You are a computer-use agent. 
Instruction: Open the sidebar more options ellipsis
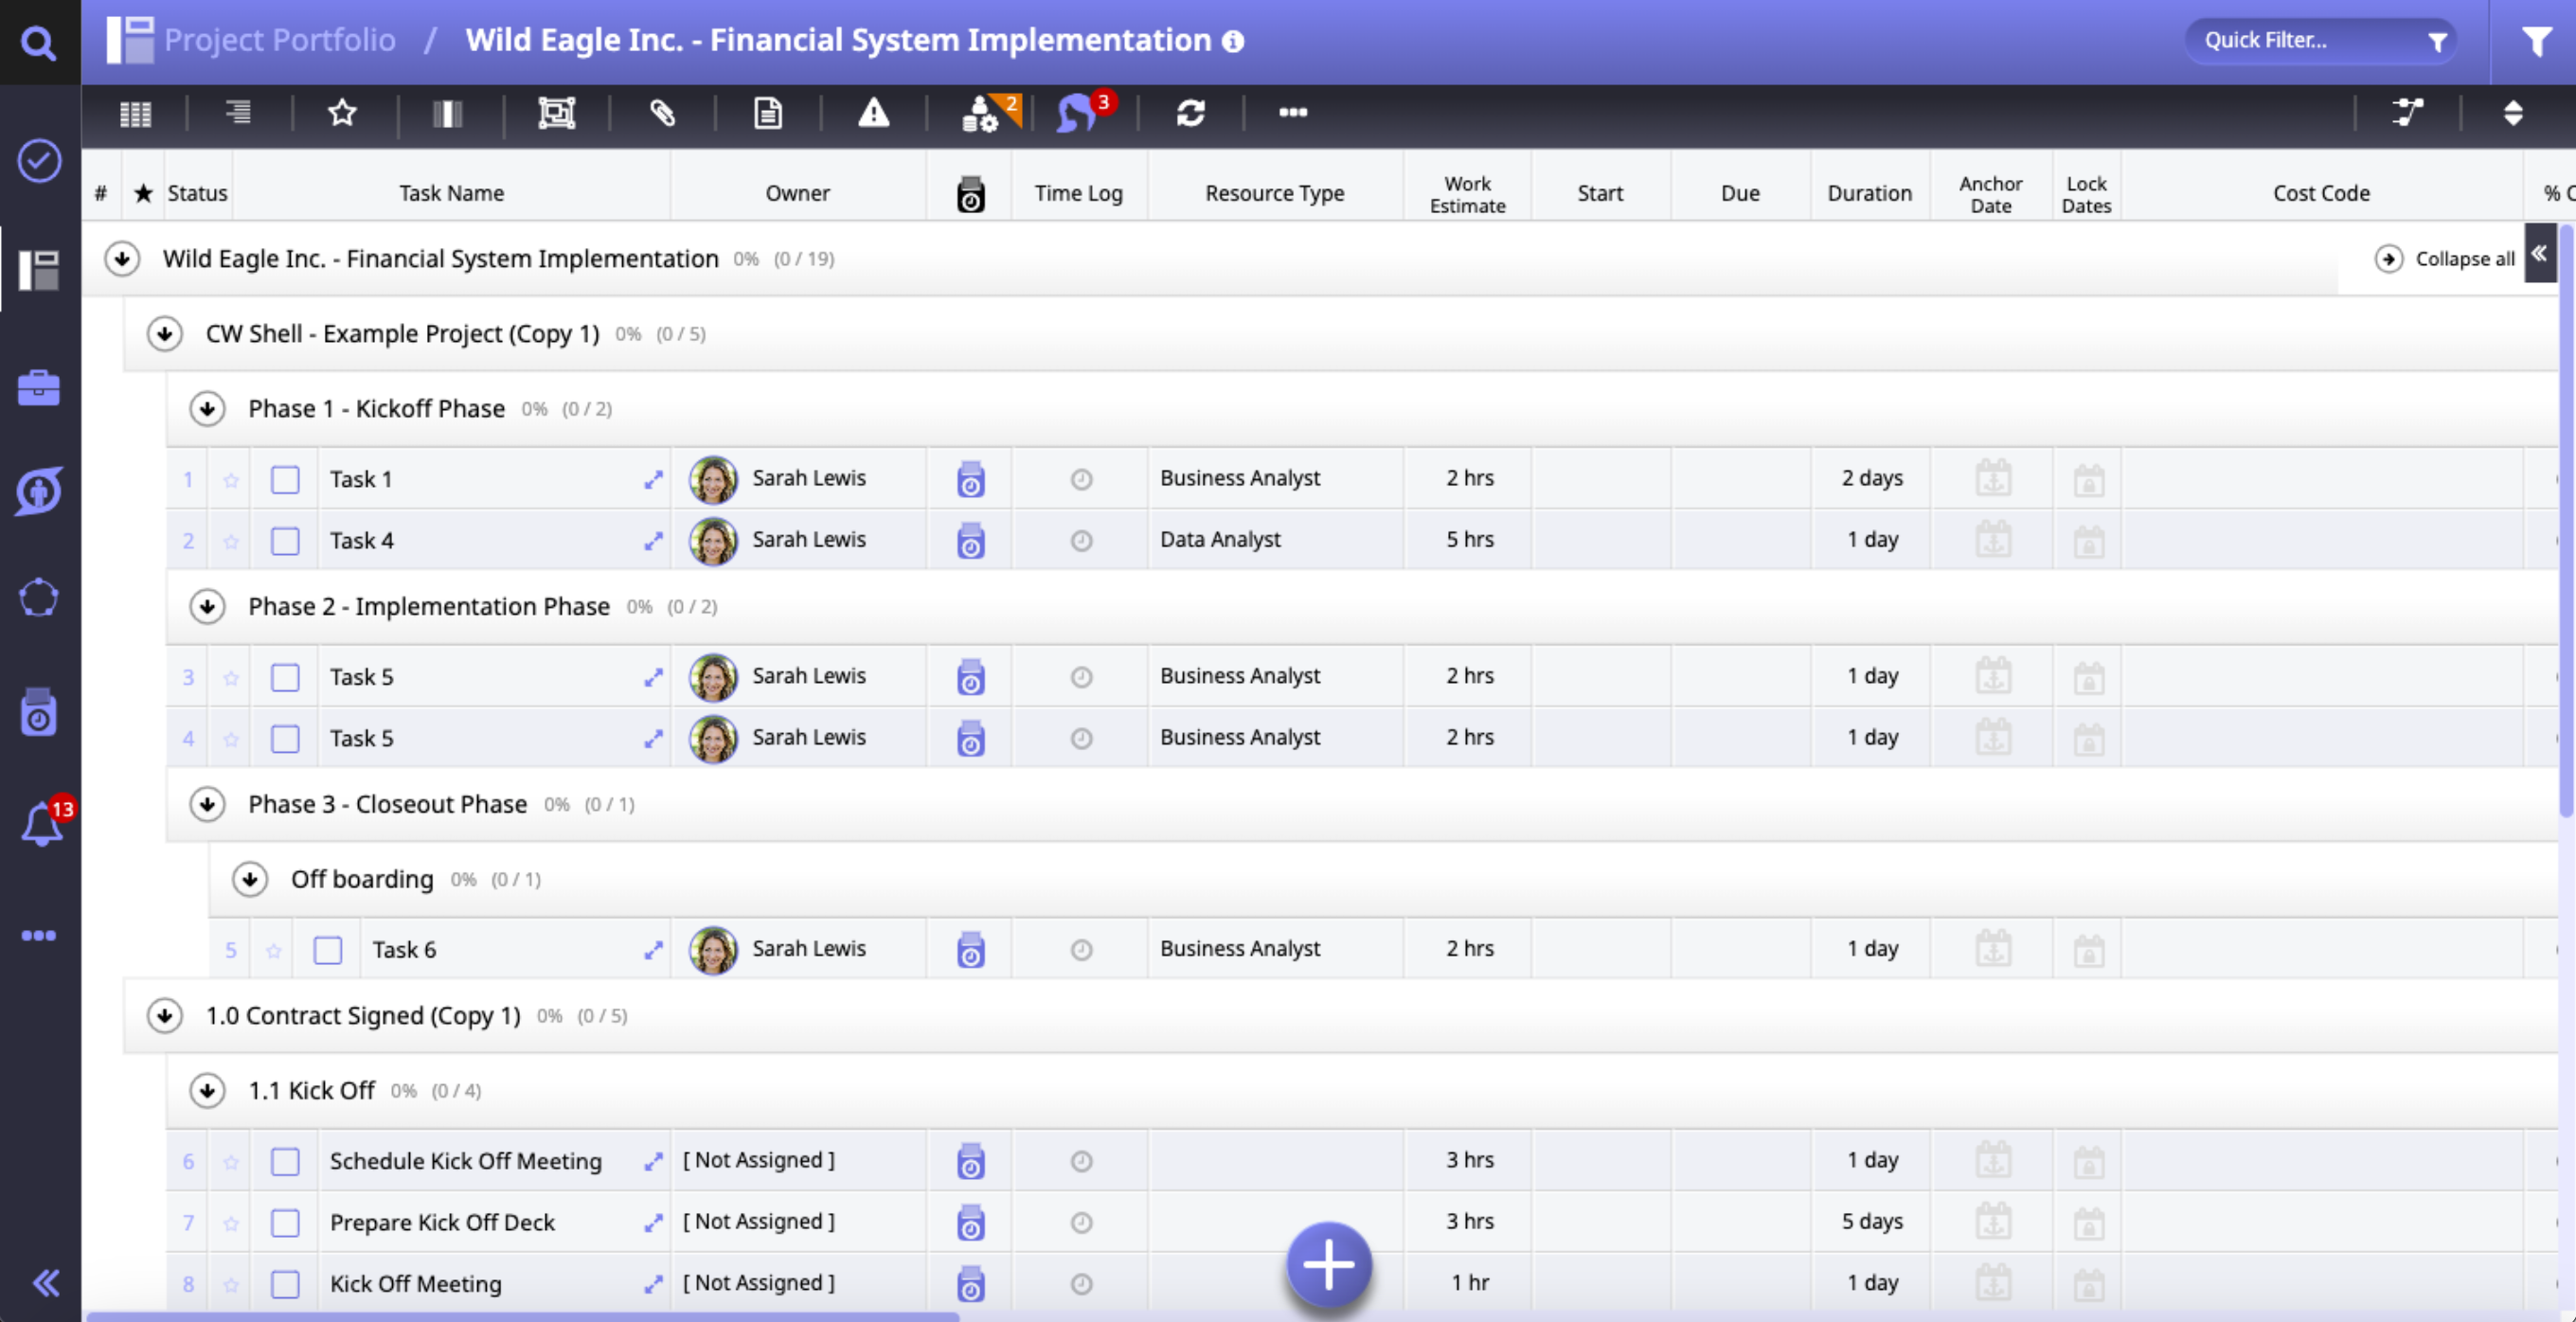pyautogui.click(x=39, y=936)
